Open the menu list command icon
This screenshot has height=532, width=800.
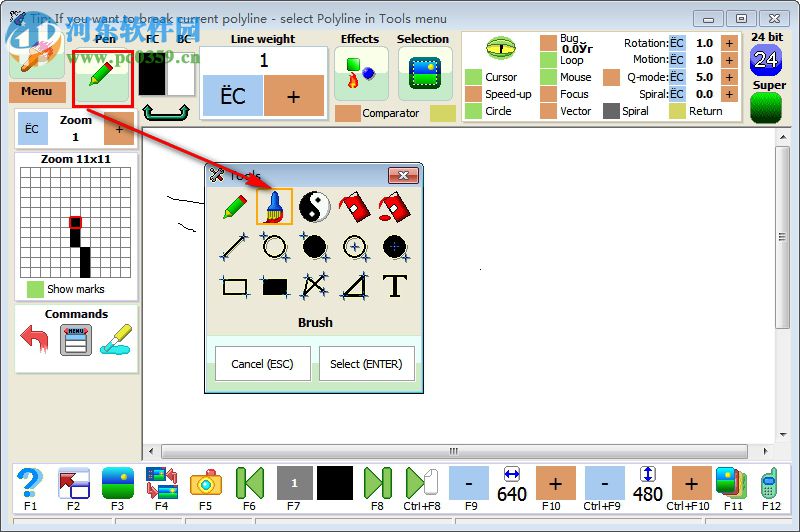[76, 340]
